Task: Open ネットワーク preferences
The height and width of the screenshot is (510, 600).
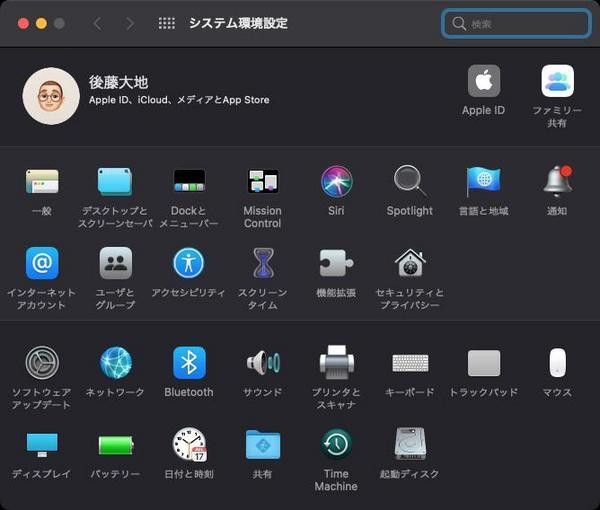Action: [x=116, y=363]
